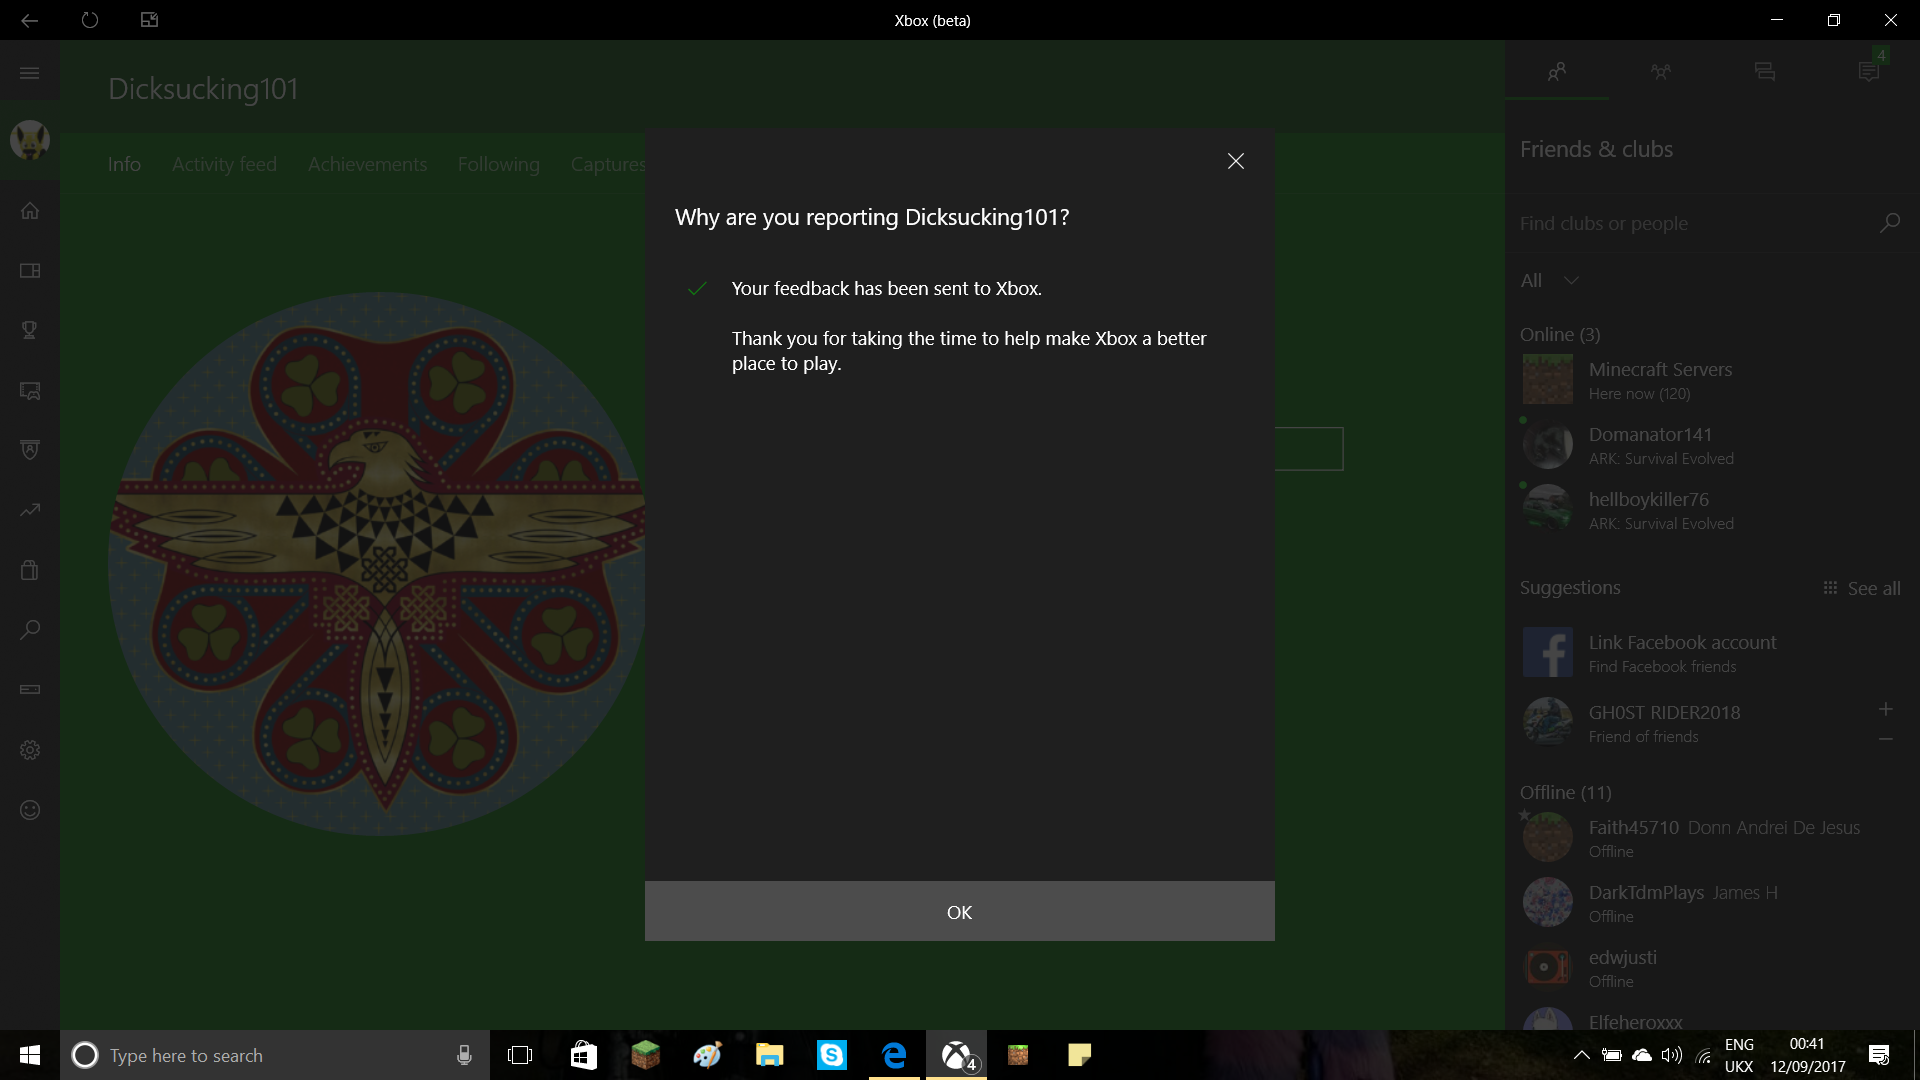
Task: Switch to the Messages tab icon
Action: [1765, 72]
